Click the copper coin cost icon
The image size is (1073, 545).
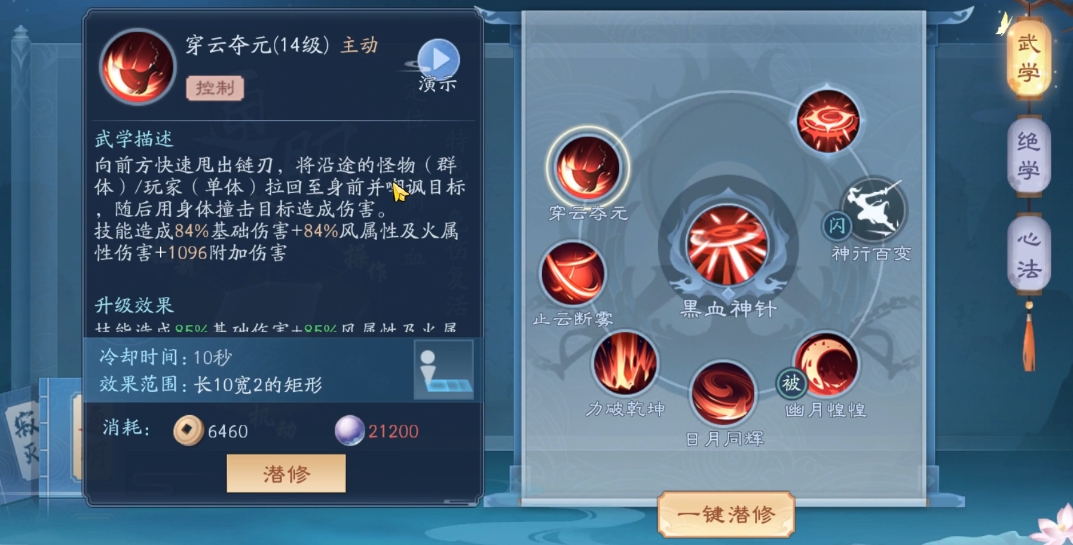tap(188, 431)
